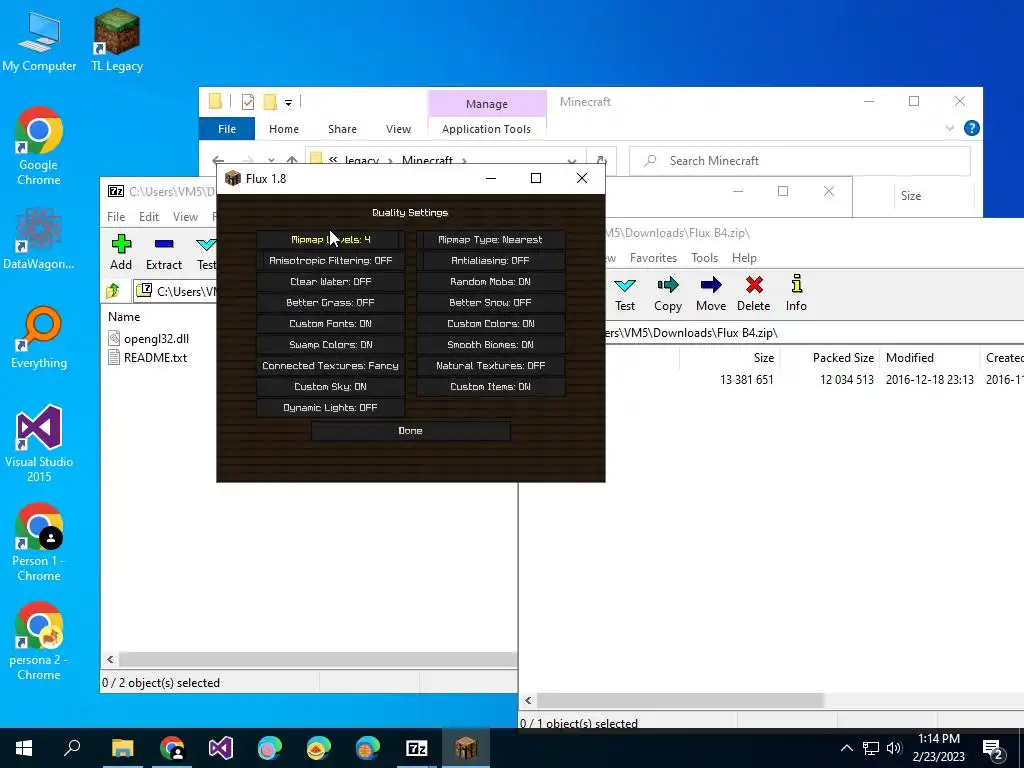Show hidden system tray icons

[846, 748]
